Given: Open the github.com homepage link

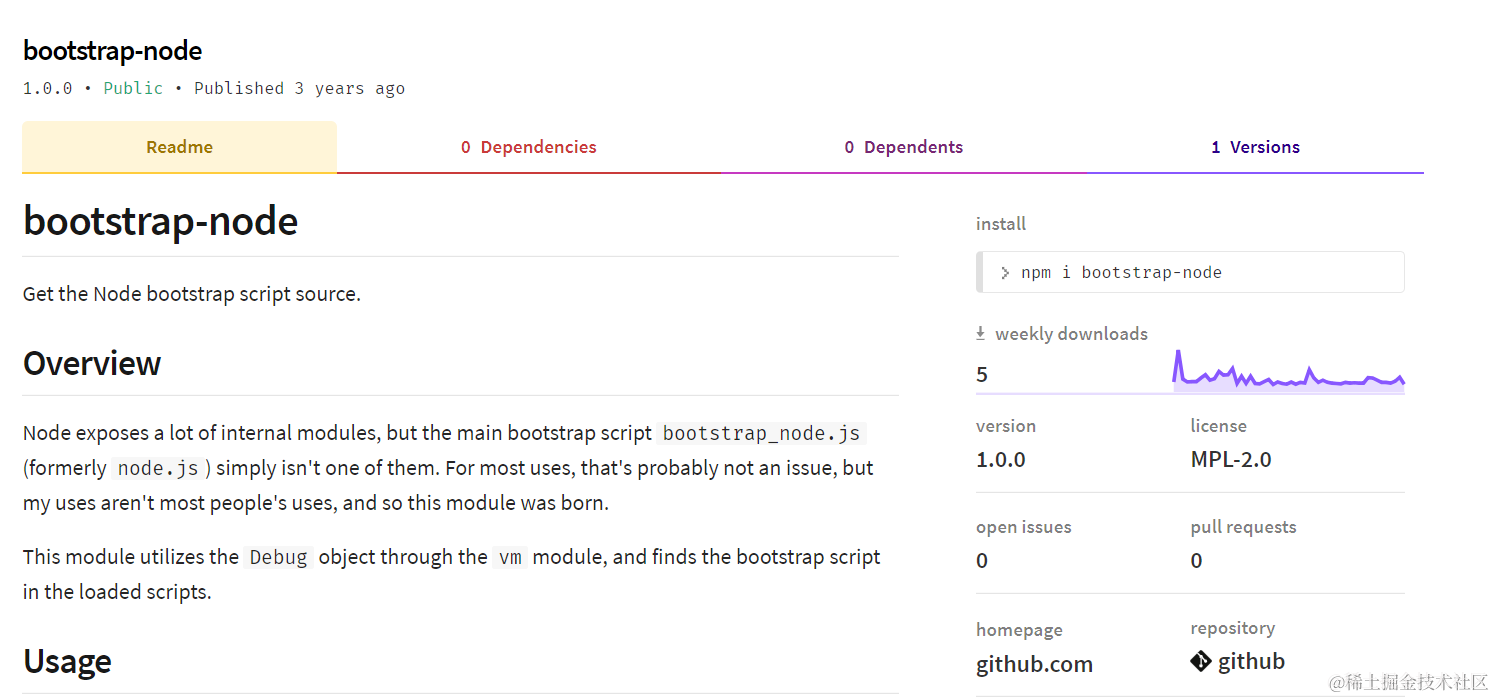Looking at the screenshot, I should coord(1034,663).
